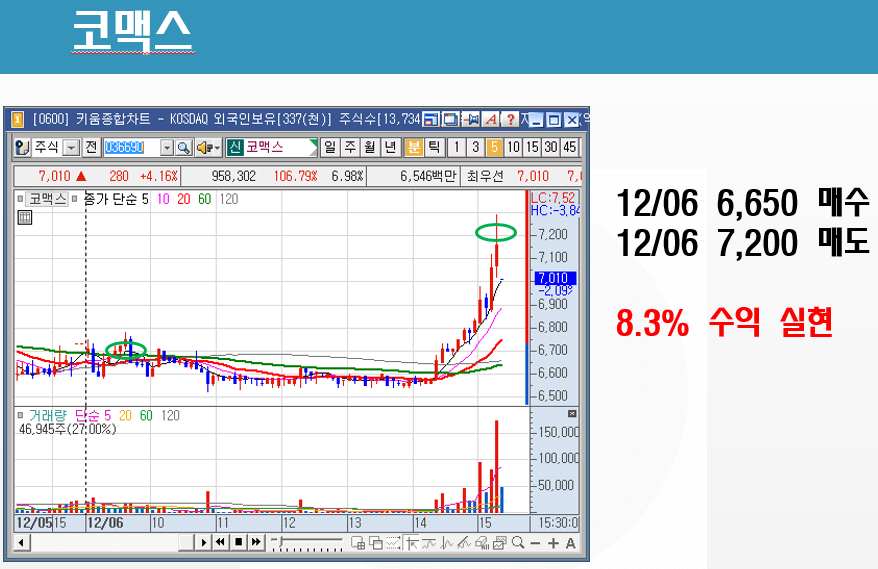Image resolution: width=878 pixels, height=569 pixels.
Task: Click the 12/06 date marker on time axis
Action: [105, 523]
